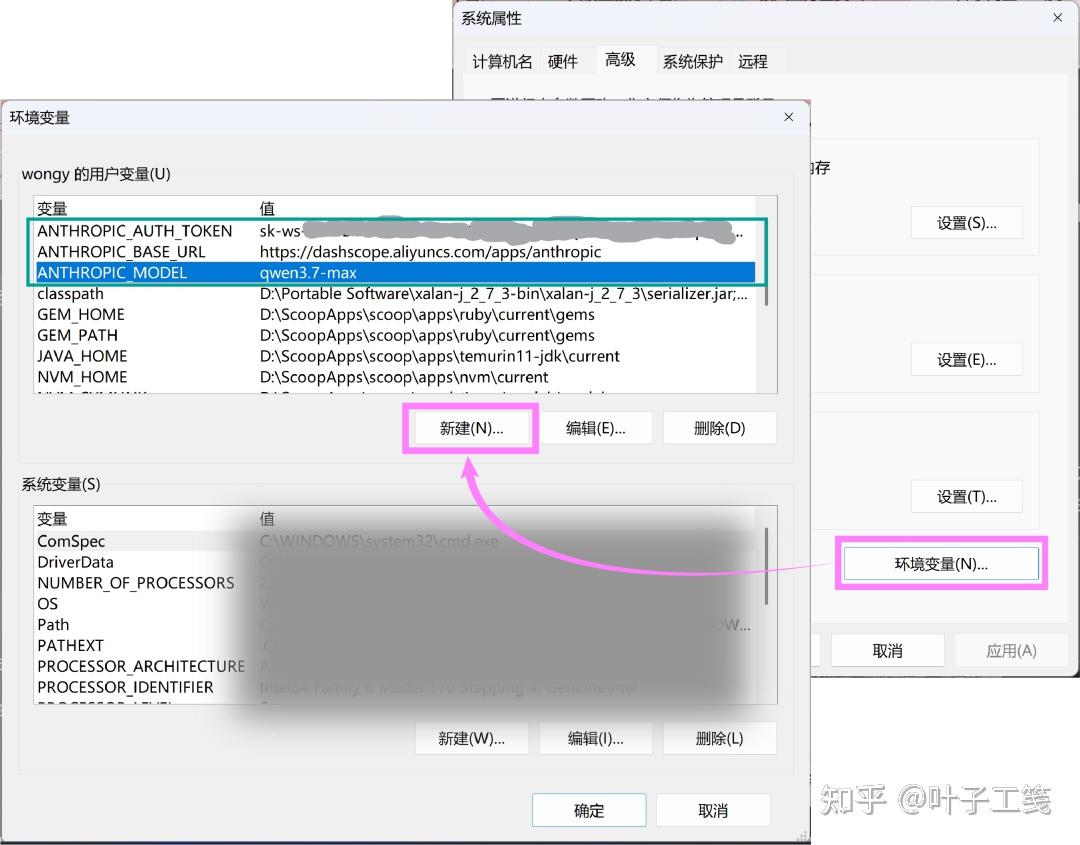1080x845 pixels.
Task: Close the 系统属性 window
Action: click(1058, 18)
